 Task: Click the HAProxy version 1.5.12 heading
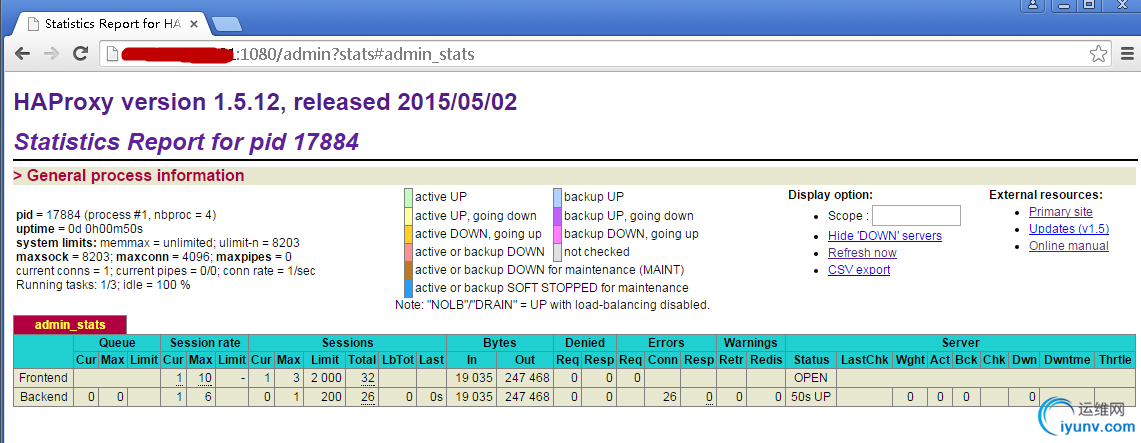pyautogui.click(x=266, y=102)
